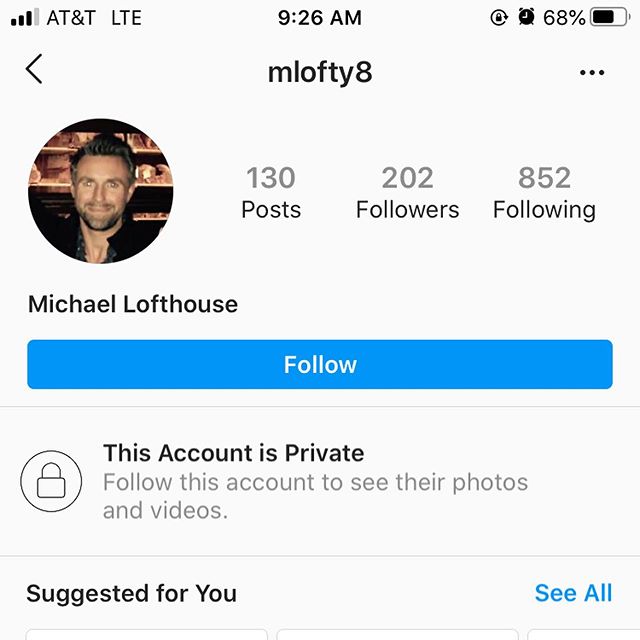The image size is (640, 640).
Task: Tap the alarm clock status icon
Action: 526,17
